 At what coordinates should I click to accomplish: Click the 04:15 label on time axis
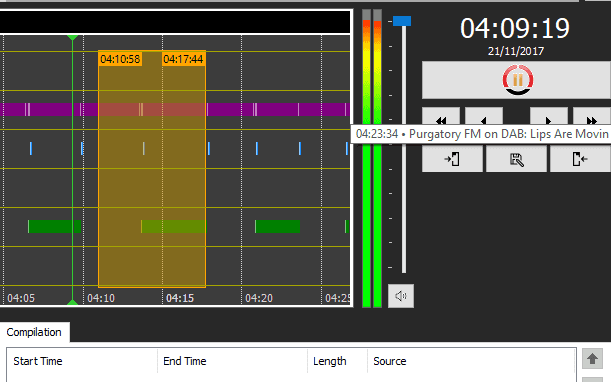coord(180,298)
